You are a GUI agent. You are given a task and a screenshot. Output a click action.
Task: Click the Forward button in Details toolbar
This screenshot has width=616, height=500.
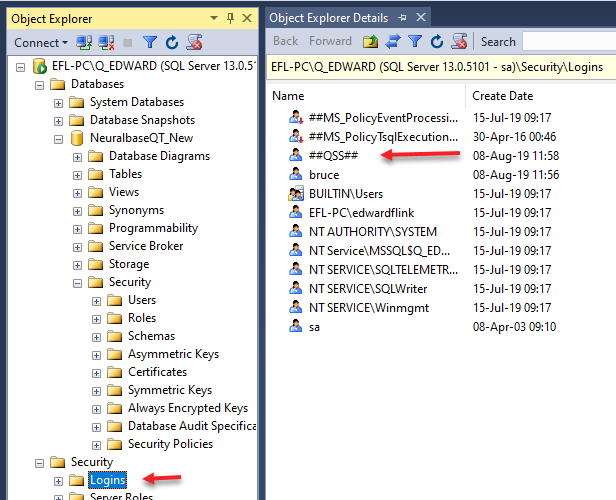pos(330,41)
